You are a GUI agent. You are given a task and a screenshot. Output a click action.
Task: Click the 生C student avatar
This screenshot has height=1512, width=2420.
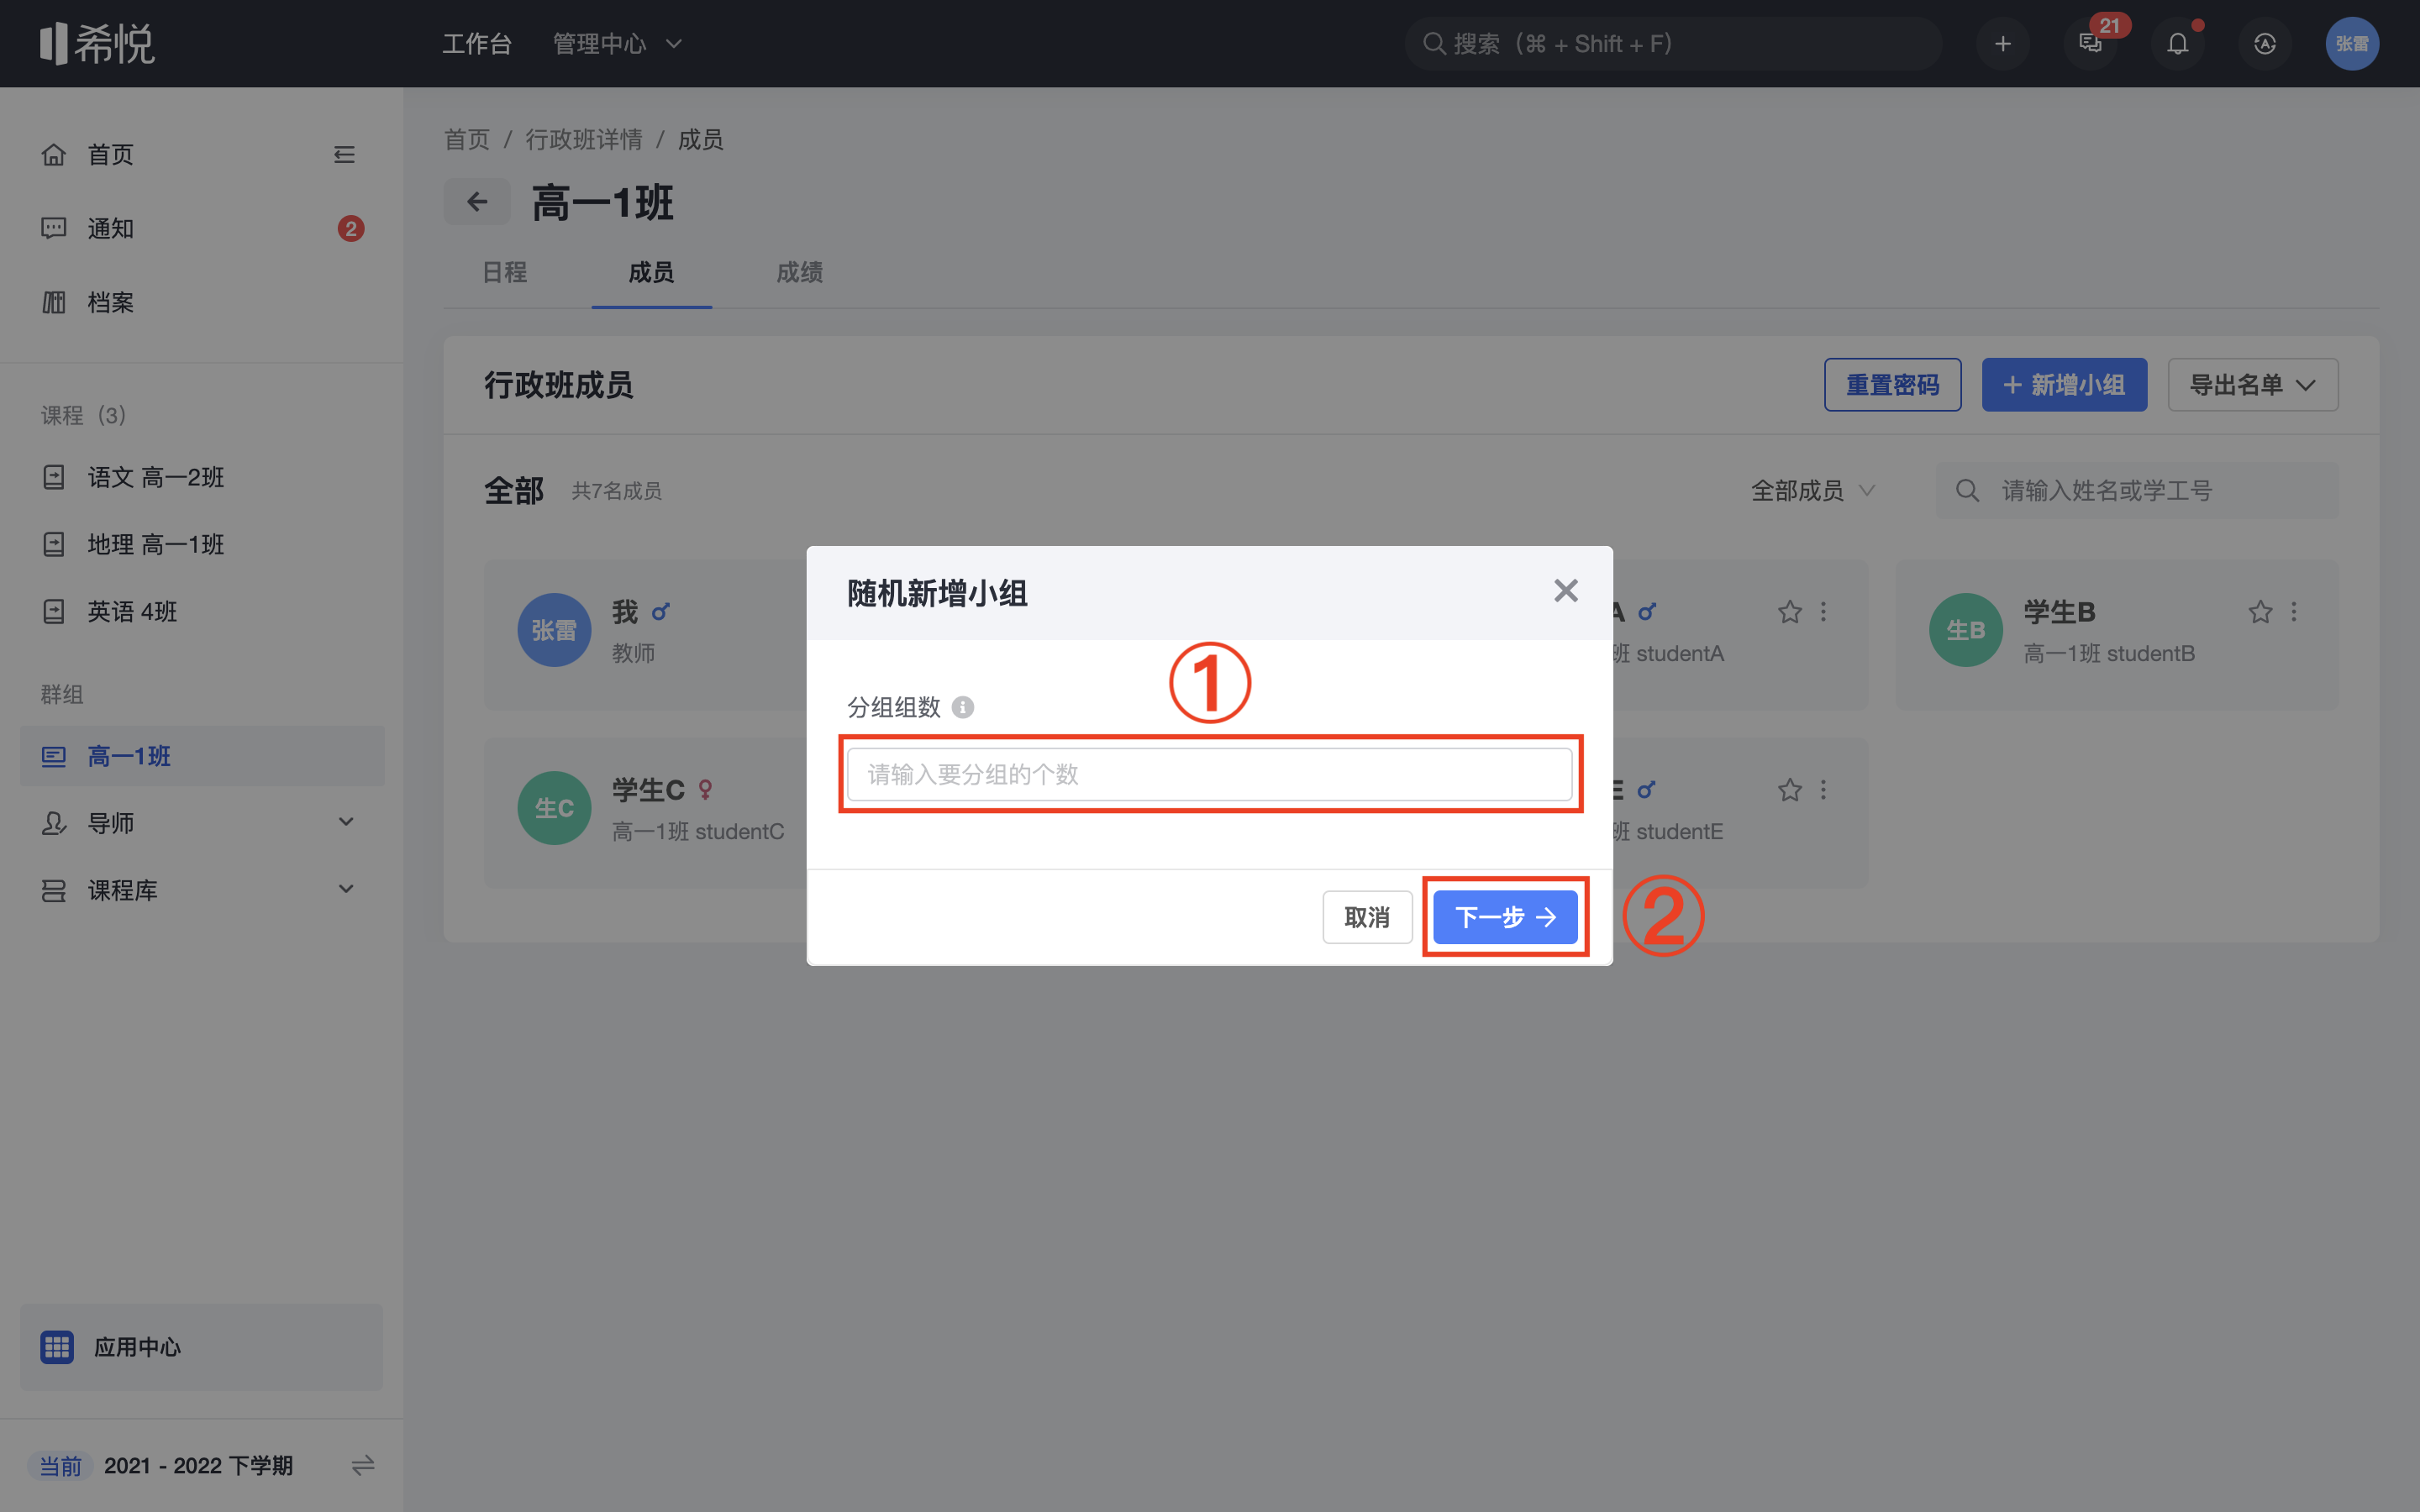pos(554,808)
